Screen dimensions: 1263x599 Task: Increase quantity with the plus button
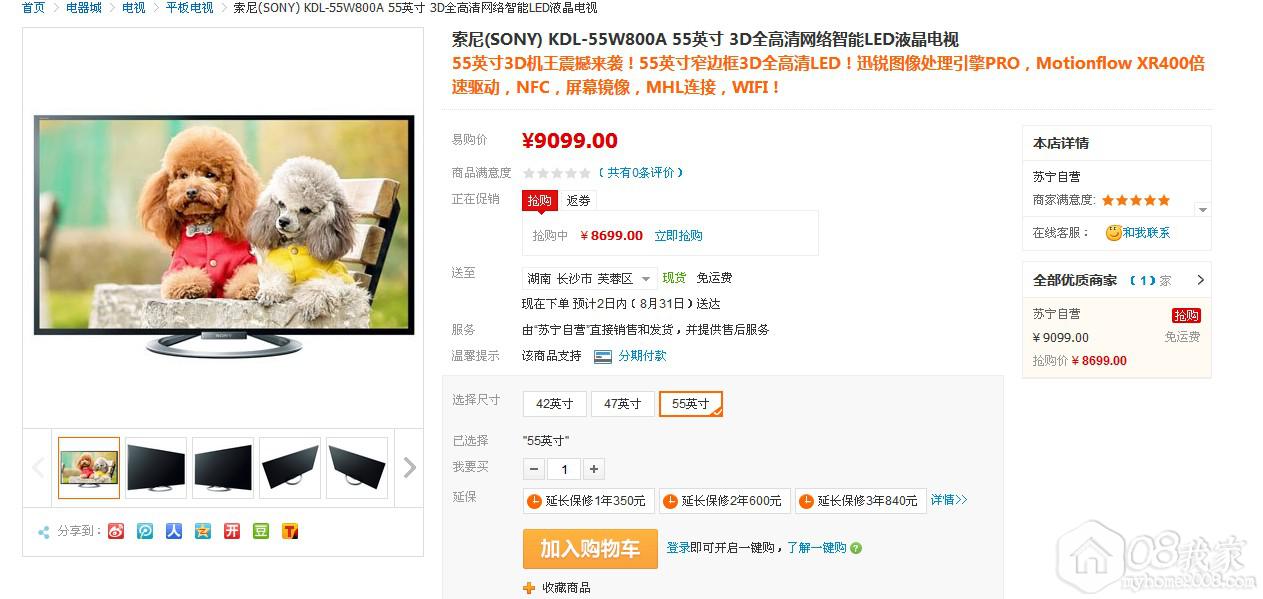594,469
